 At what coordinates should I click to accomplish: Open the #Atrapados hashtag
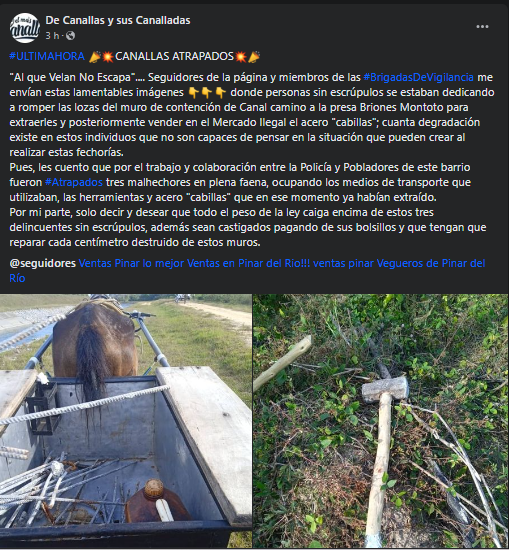[74, 182]
